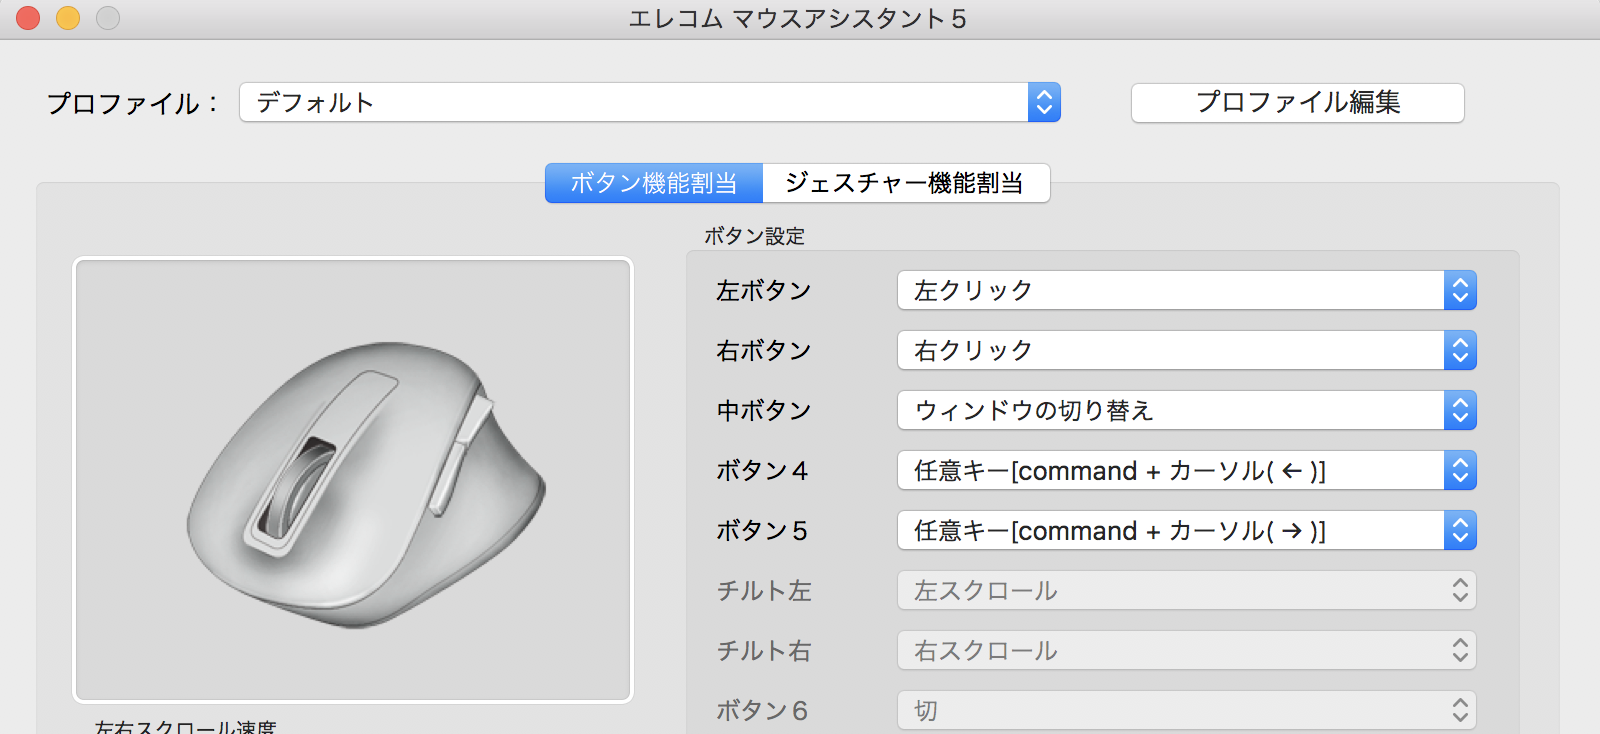This screenshot has width=1600, height=734.
Task: Click the ボタン6 label
Action: click(x=762, y=710)
